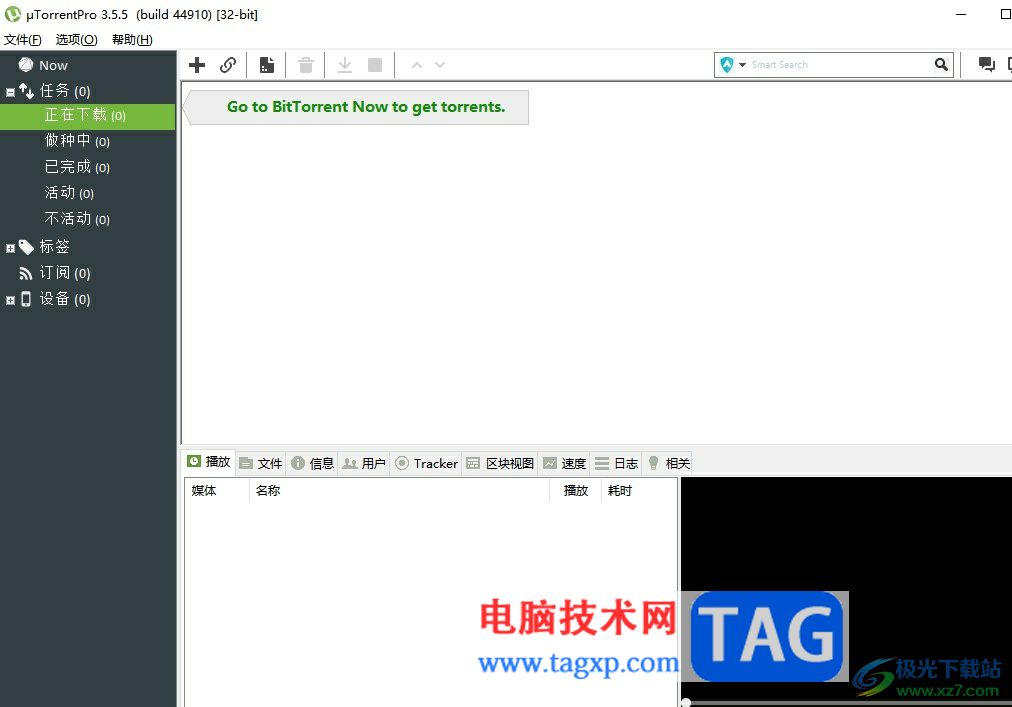Switch to the Tracker tab
Image resolution: width=1012 pixels, height=707 pixels.
click(x=427, y=463)
